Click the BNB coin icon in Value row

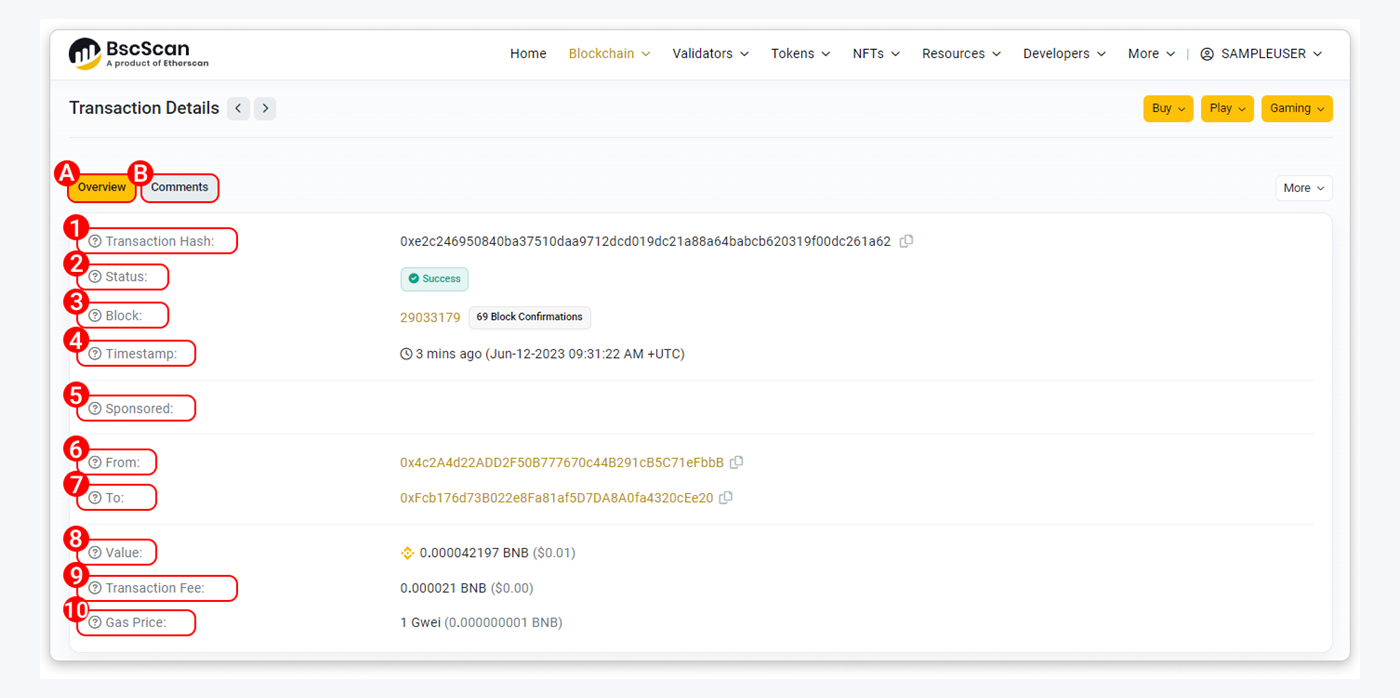pos(407,553)
